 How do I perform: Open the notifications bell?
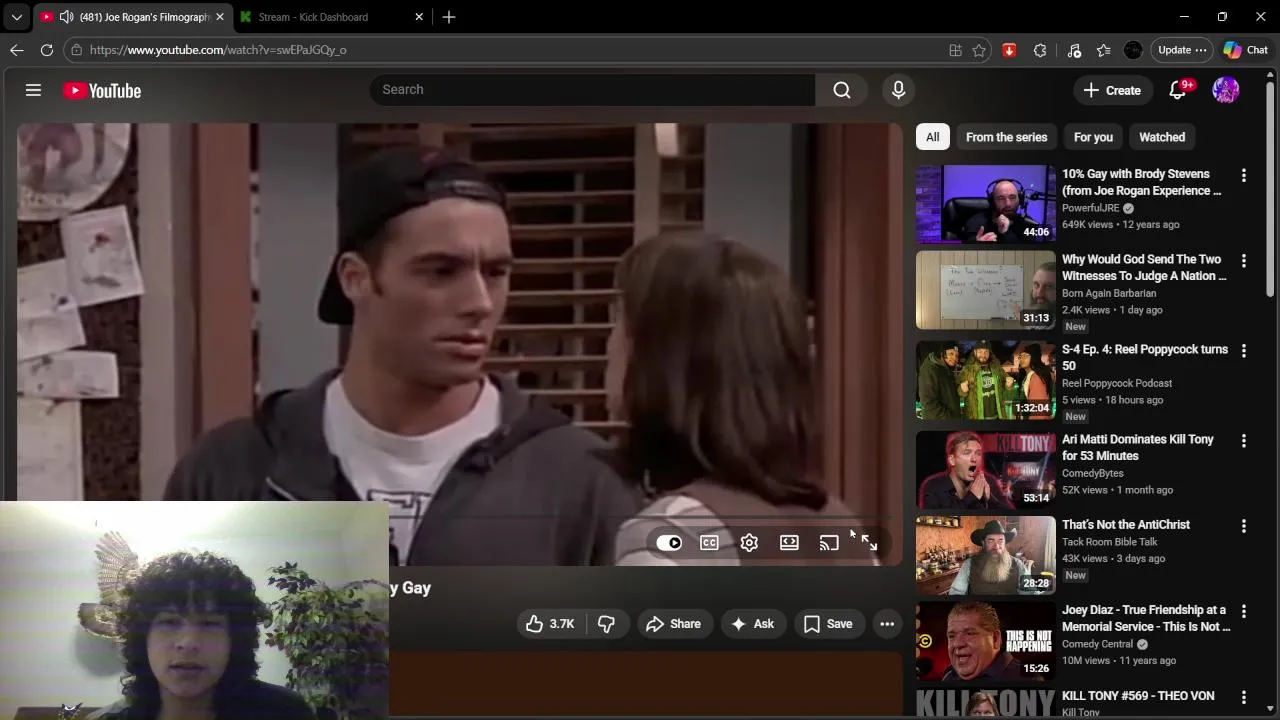1178,90
